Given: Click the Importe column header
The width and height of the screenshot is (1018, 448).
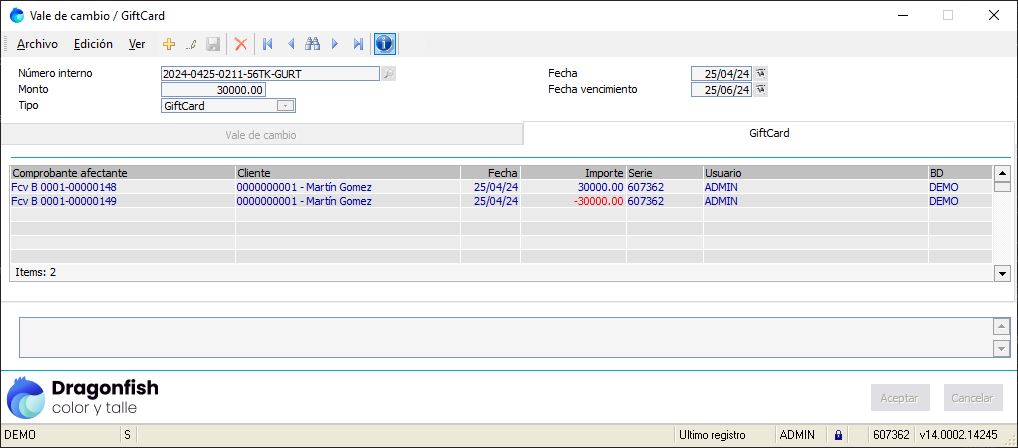Looking at the screenshot, I should 573,173.
